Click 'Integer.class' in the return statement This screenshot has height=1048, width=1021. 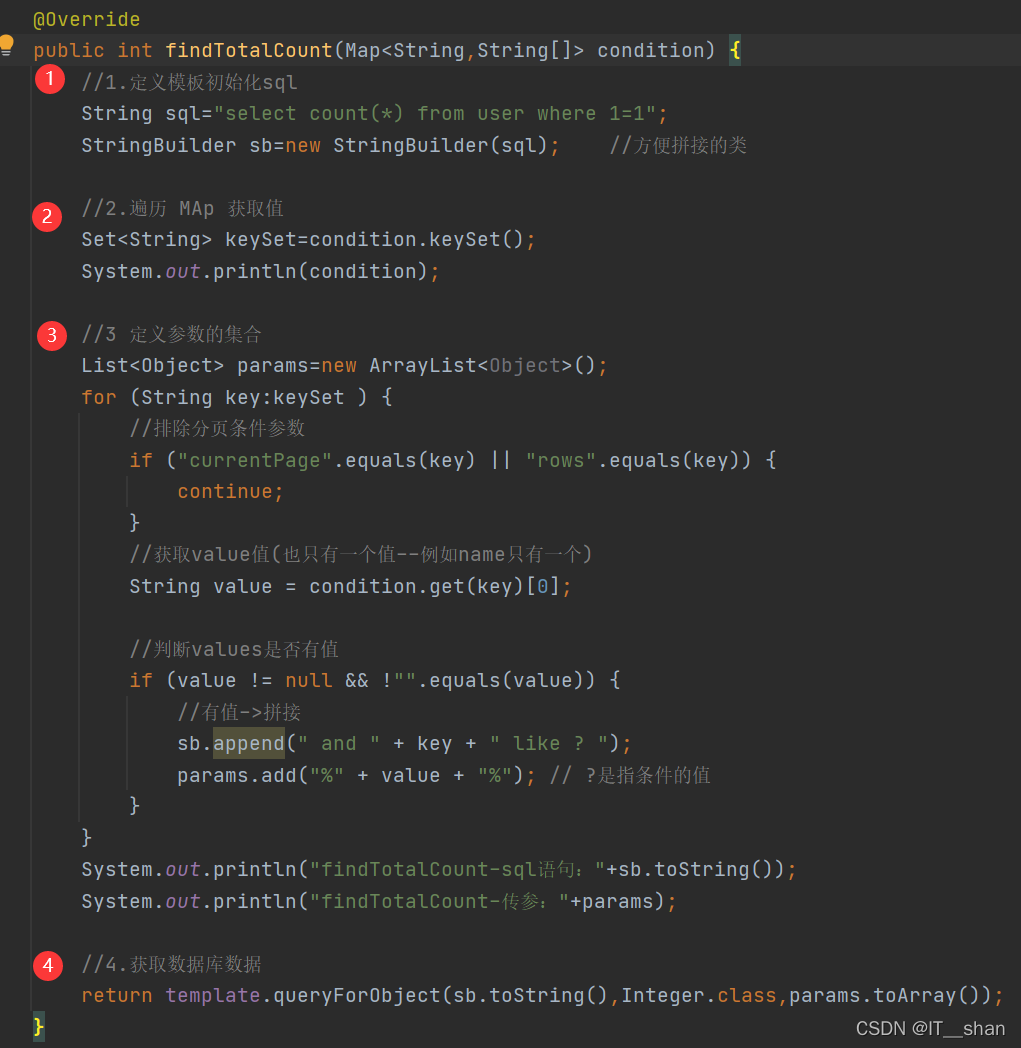pos(699,996)
